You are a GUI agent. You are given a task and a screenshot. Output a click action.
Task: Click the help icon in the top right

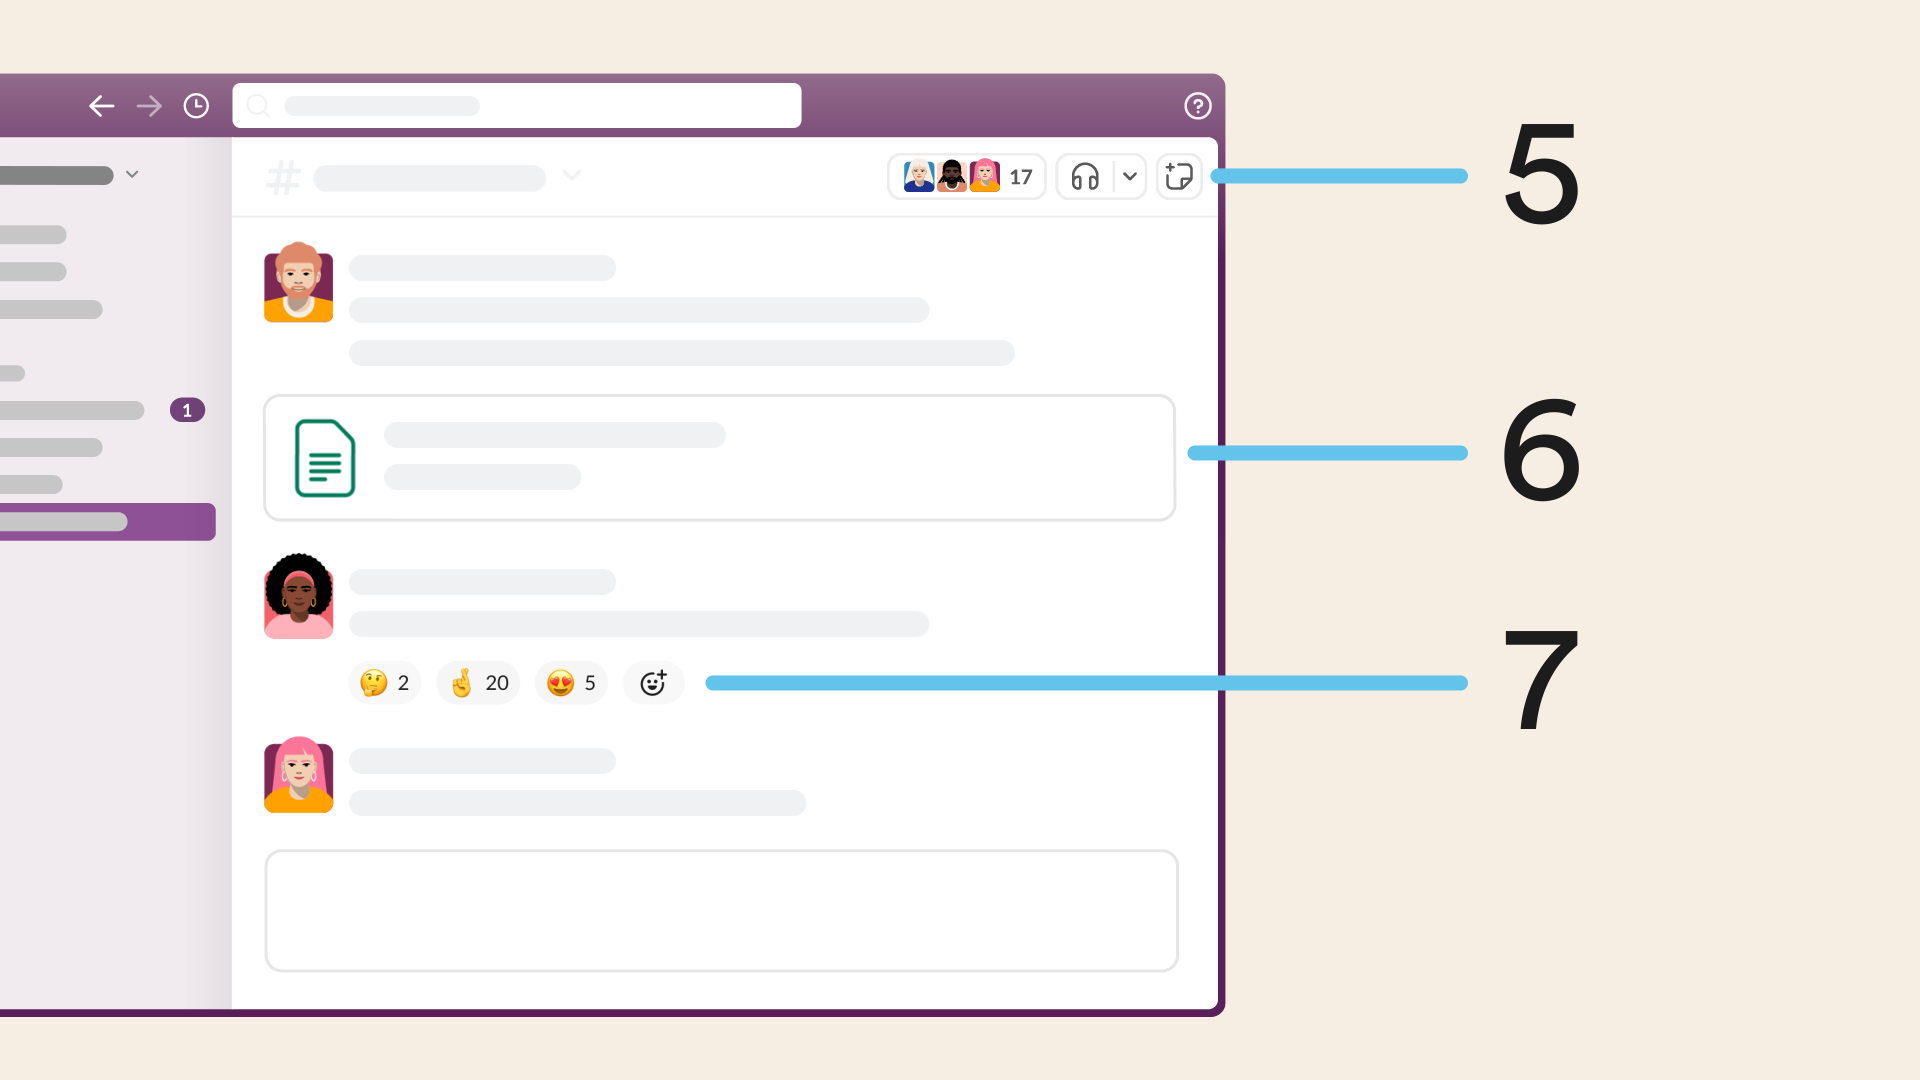tap(1197, 105)
